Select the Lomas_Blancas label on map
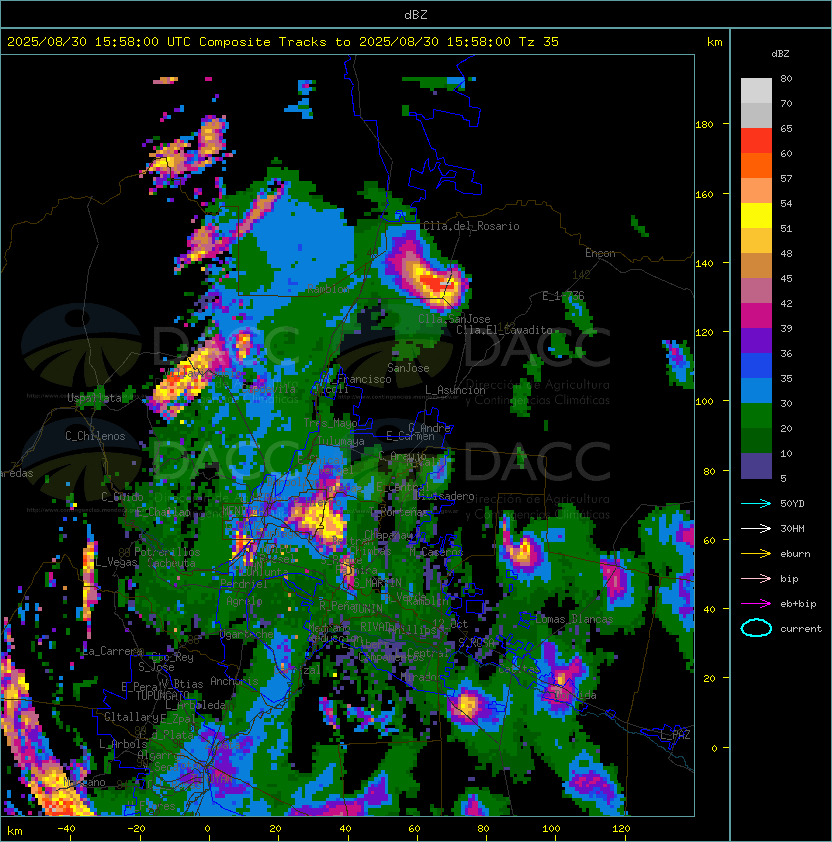832x842 pixels. tap(573, 619)
